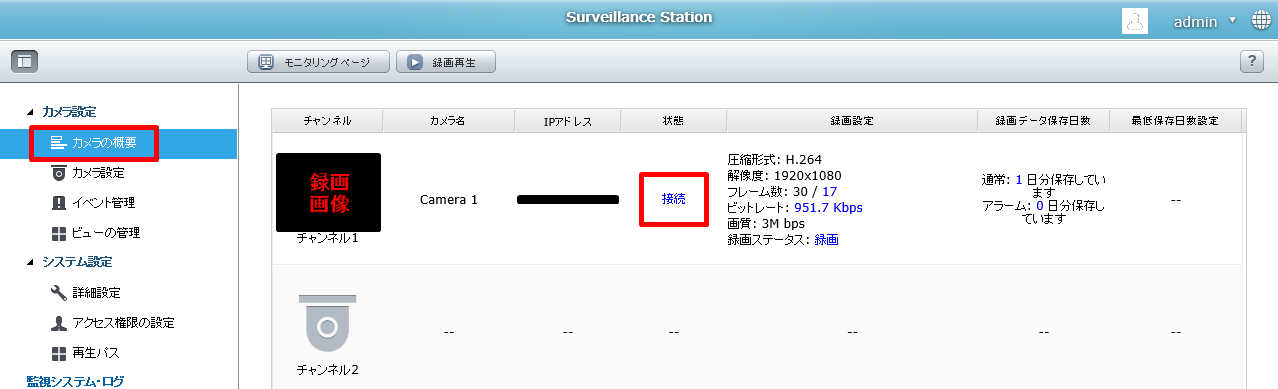This screenshot has width=1278, height=389.
Task: Select アクセス権限の設定 user icon item
Action: click(x=59, y=323)
